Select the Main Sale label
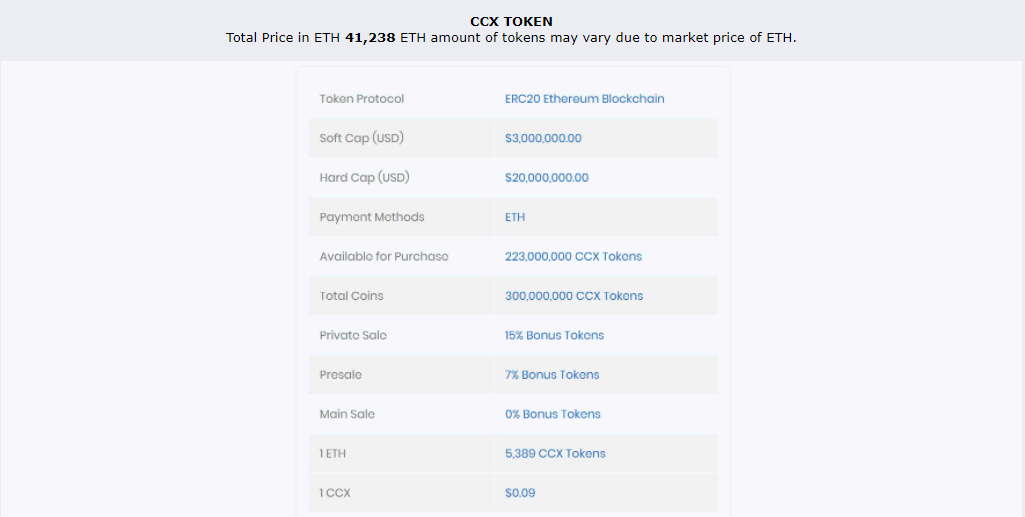Screen dimensions: 1025x517 coord(347,414)
